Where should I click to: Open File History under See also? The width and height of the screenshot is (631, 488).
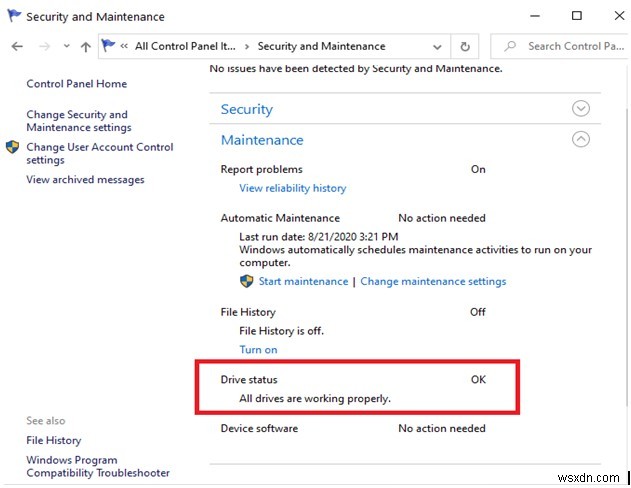[x=54, y=441]
